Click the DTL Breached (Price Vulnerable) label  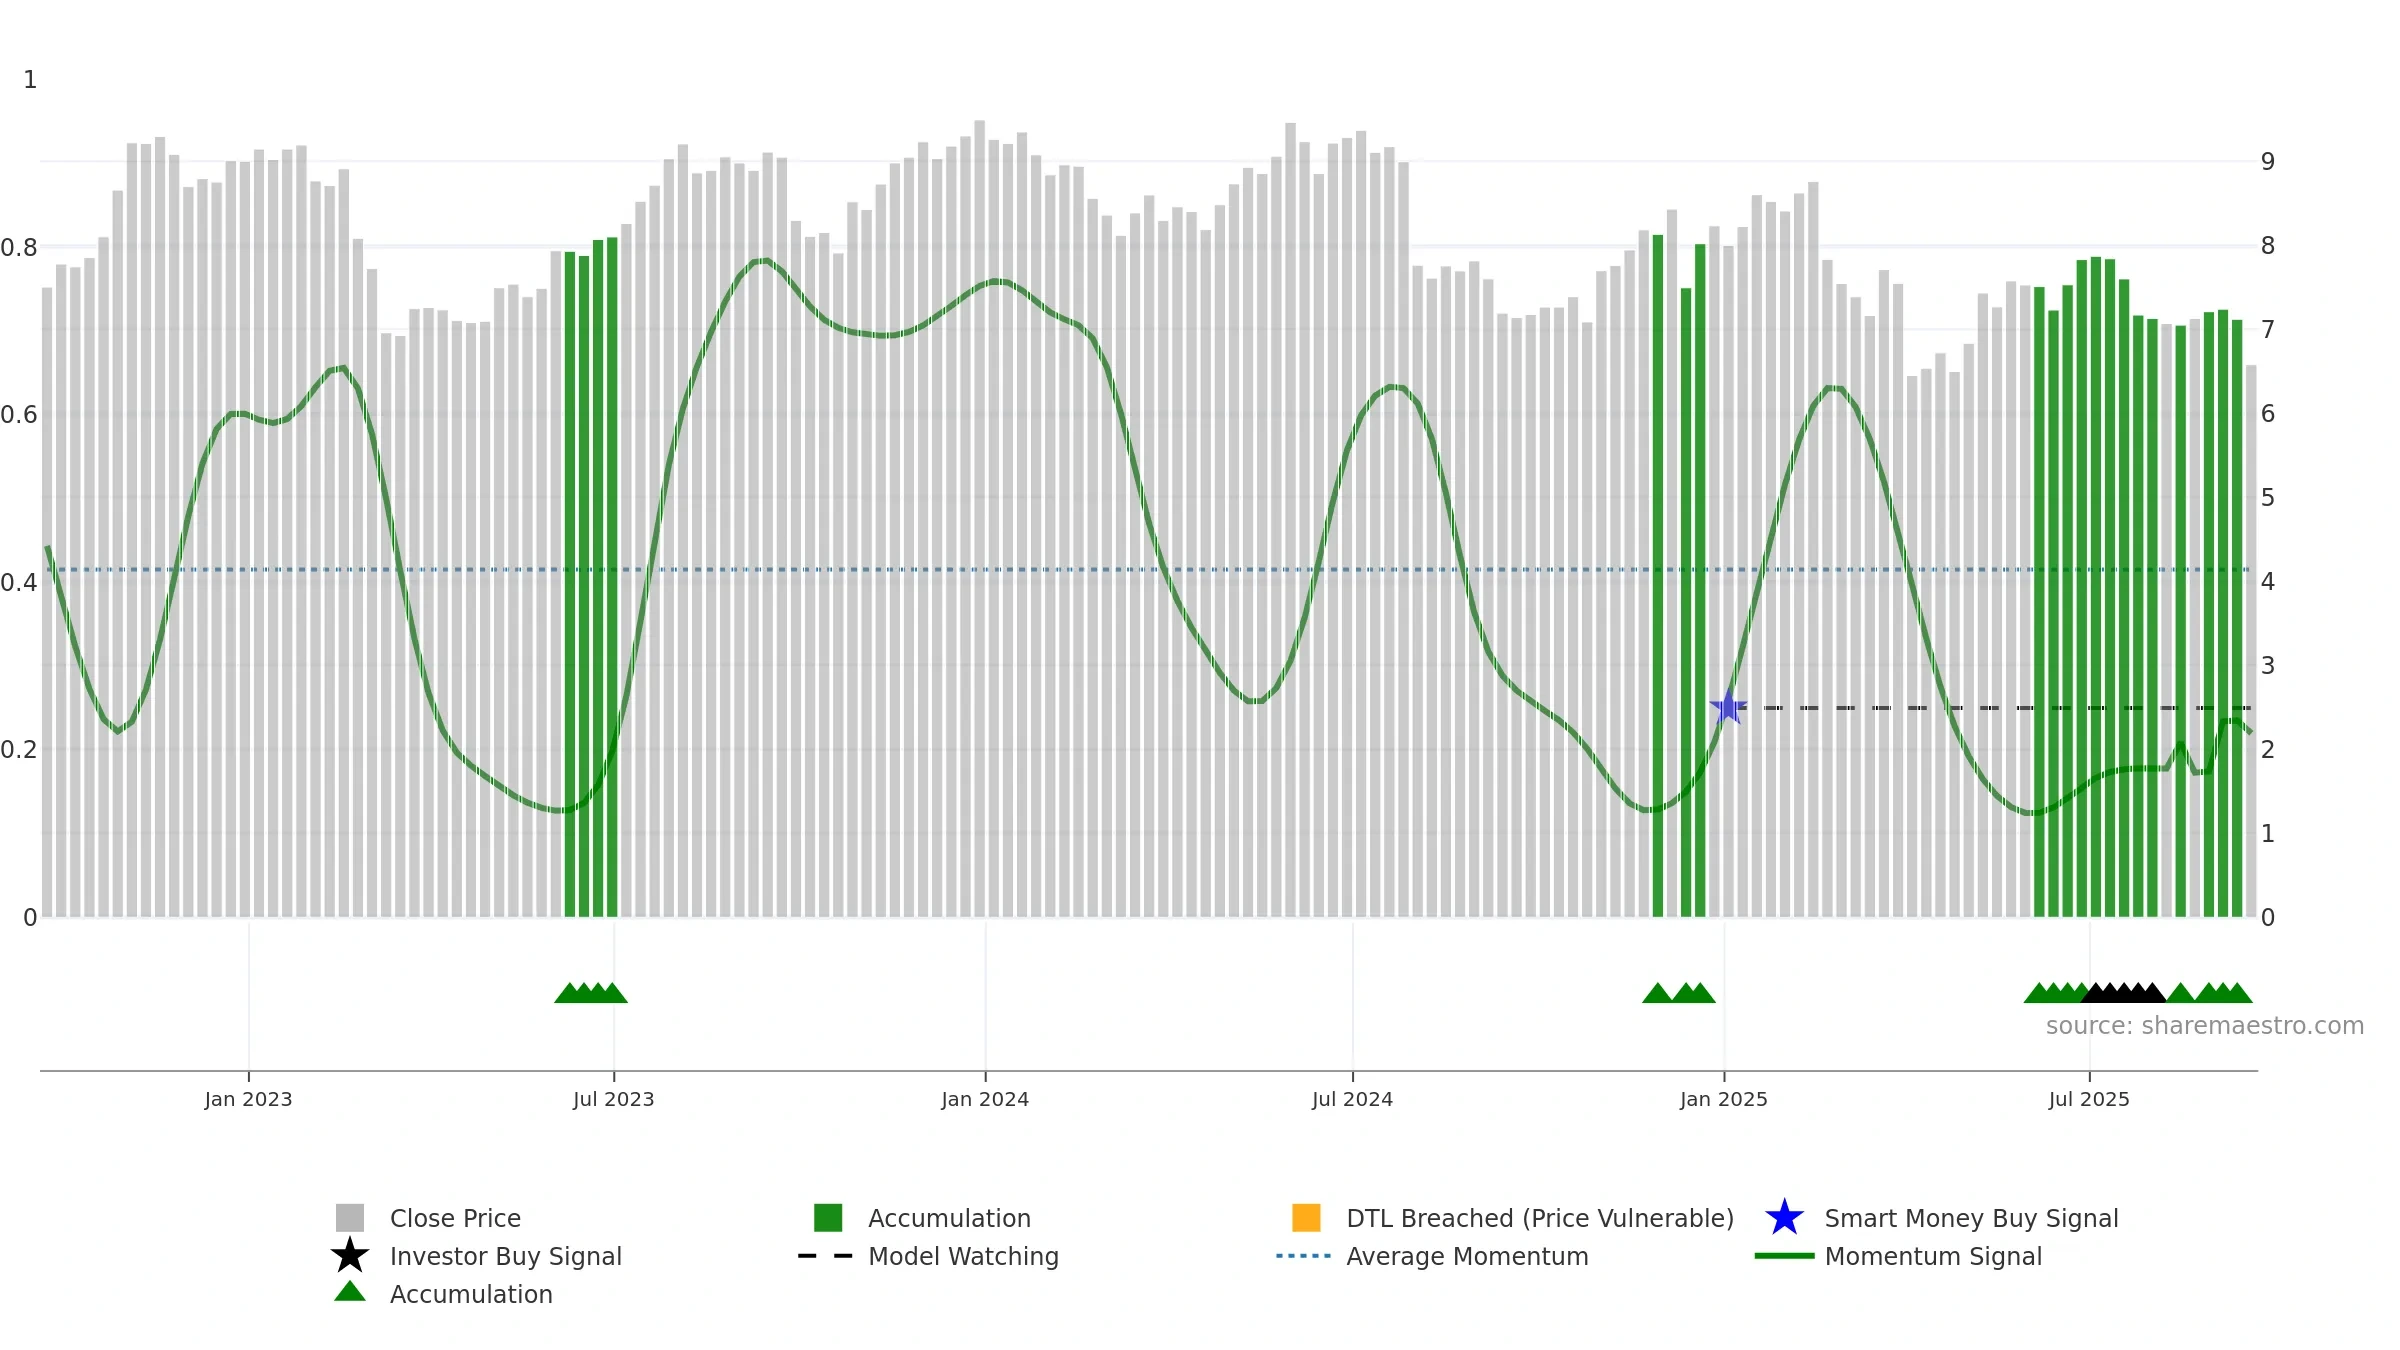[x=1540, y=1218]
